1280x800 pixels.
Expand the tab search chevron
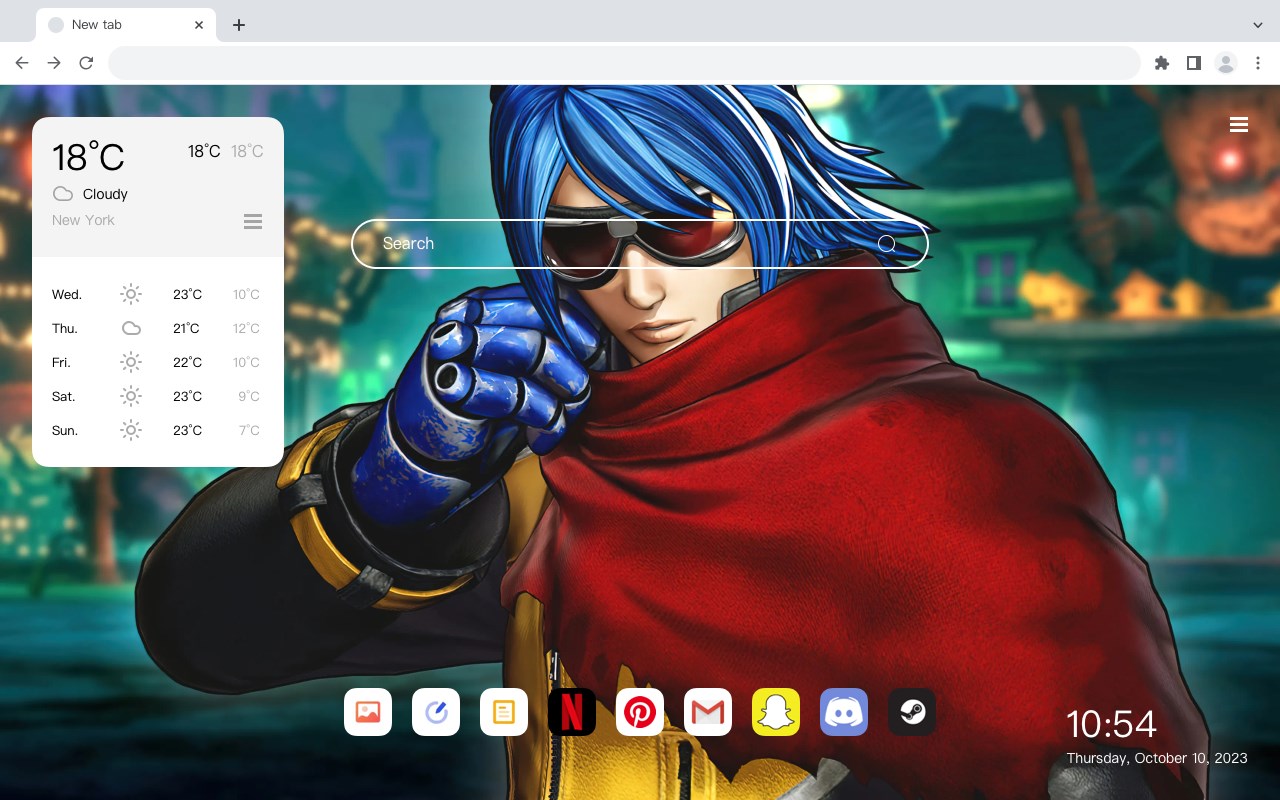pos(1258,24)
